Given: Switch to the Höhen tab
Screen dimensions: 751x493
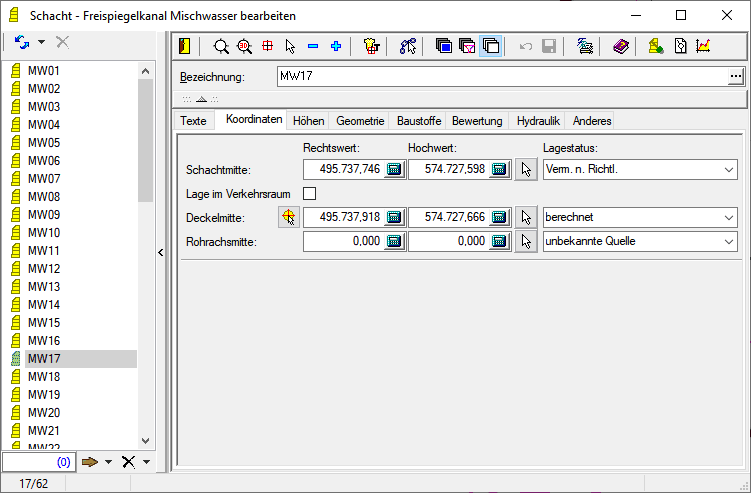Looking at the screenshot, I should click(x=308, y=120).
